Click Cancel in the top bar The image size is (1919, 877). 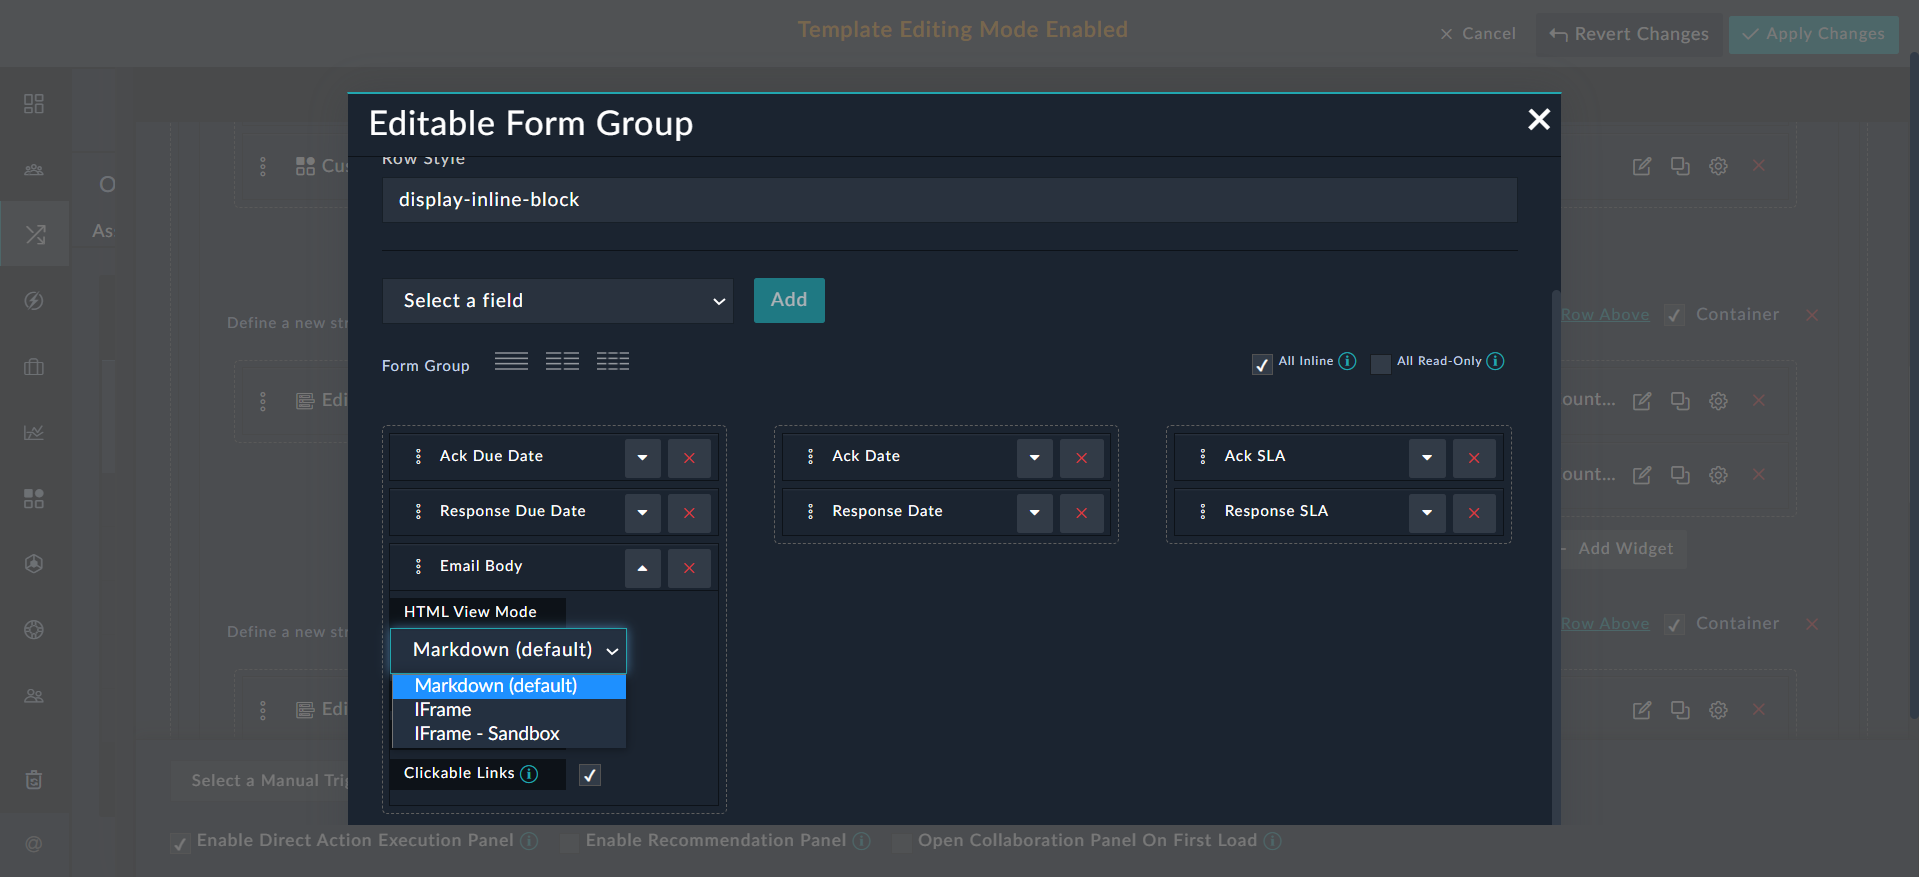tap(1479, 34)
